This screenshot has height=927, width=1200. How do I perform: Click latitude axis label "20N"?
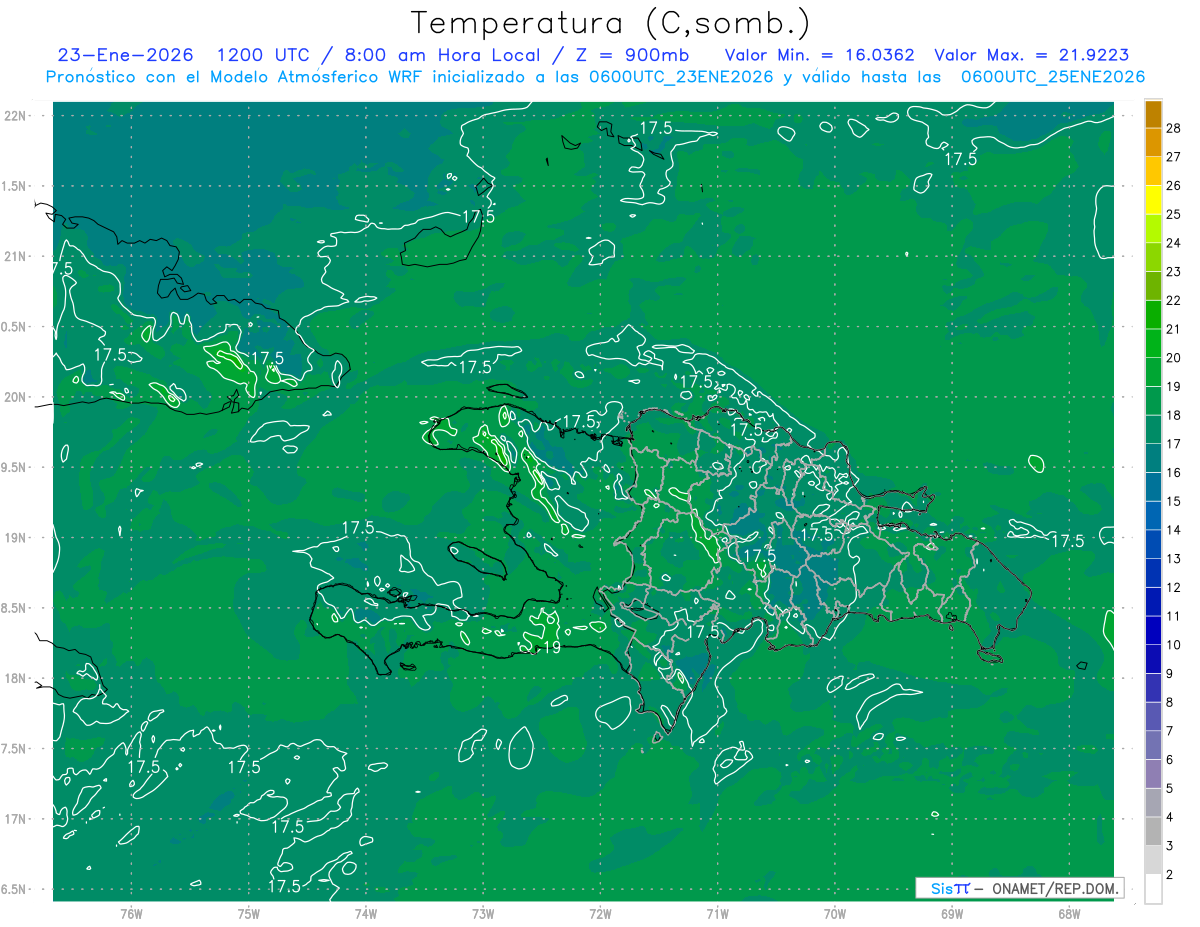pos(17,397)
